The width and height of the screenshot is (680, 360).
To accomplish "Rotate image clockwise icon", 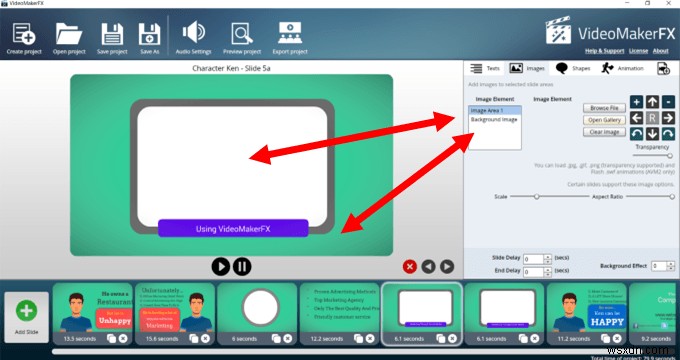I will coord(668,133).
